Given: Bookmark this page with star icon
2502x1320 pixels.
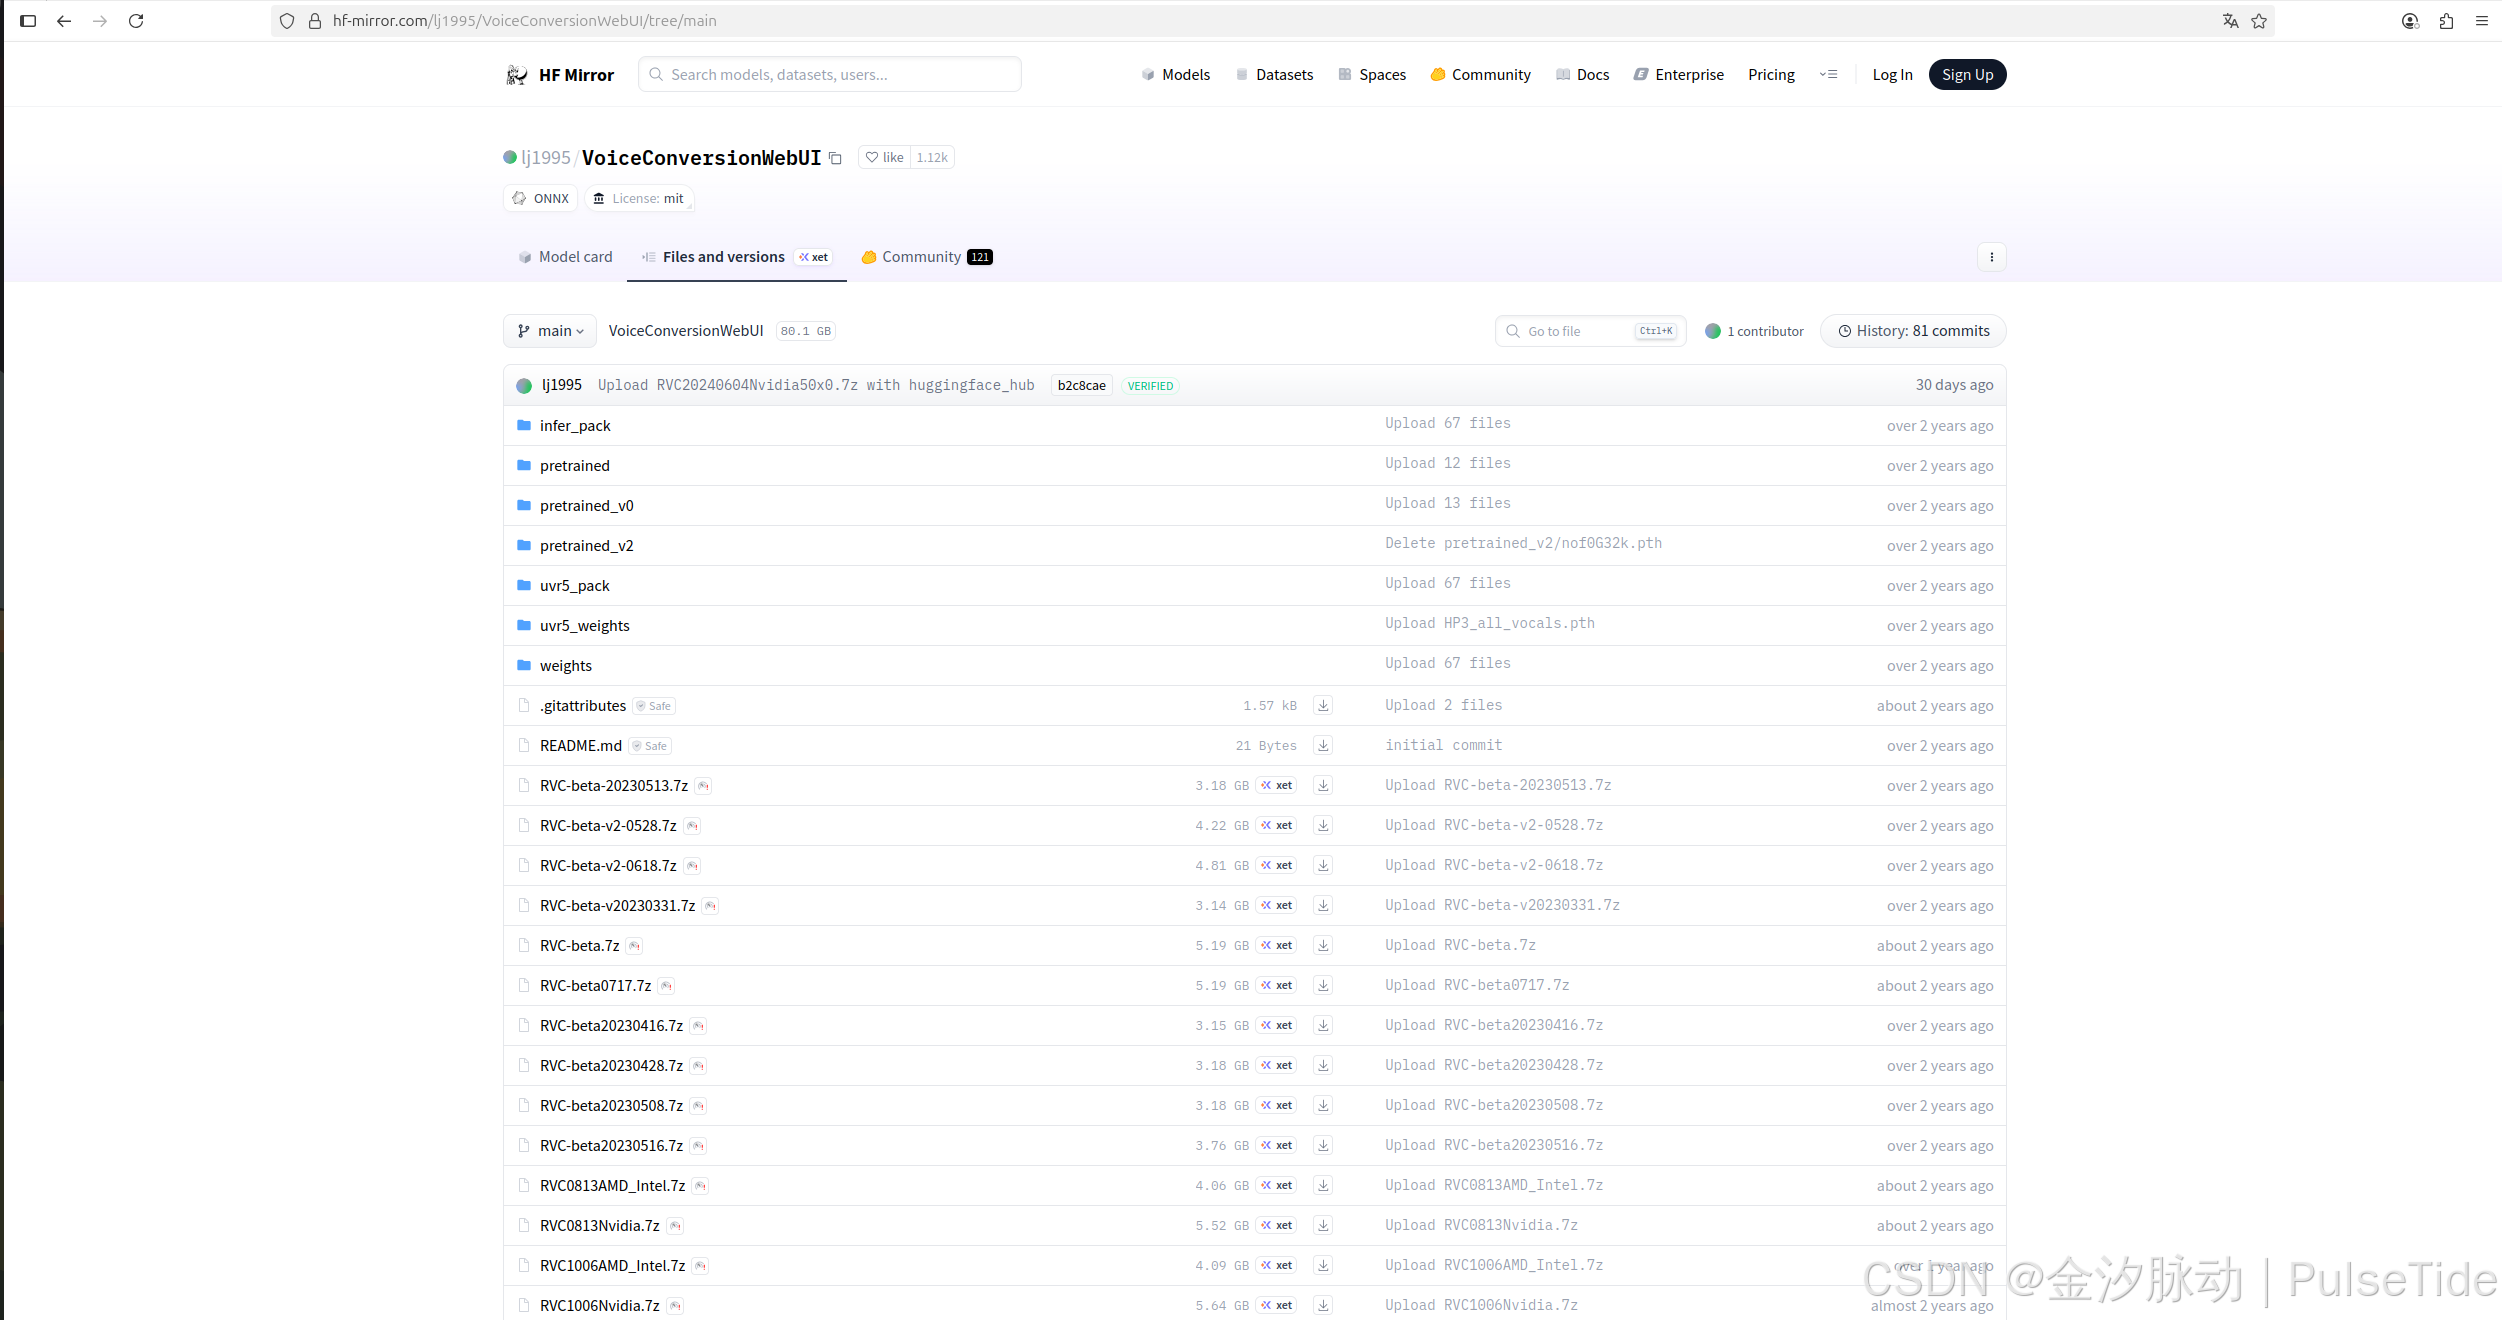Looking at the screenshot, I should coord(2259,20).
